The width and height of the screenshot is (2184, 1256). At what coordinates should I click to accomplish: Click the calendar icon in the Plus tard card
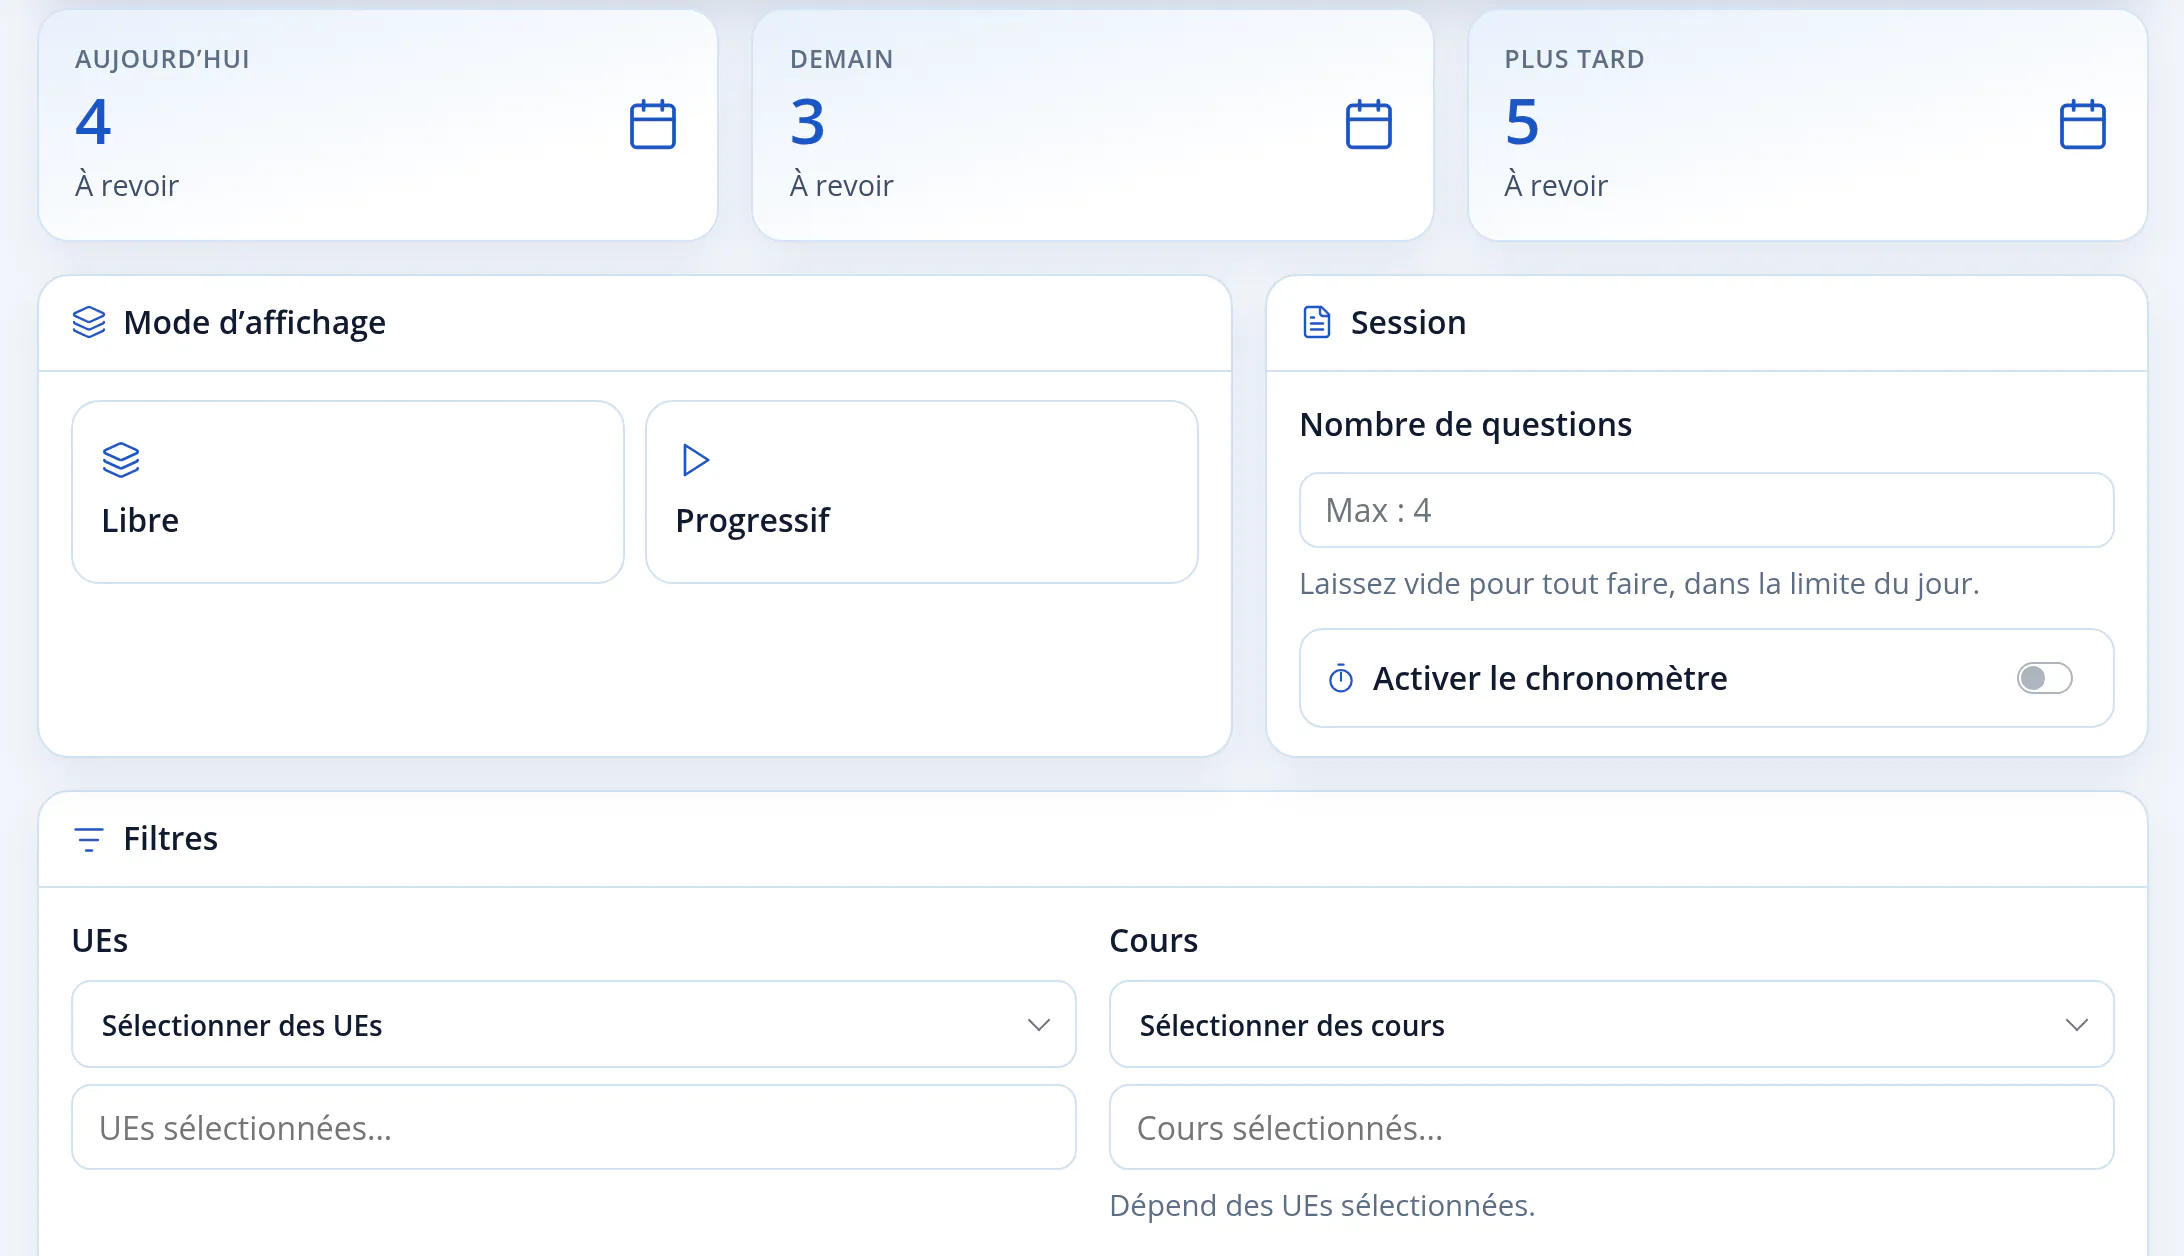coord(2083,124)
